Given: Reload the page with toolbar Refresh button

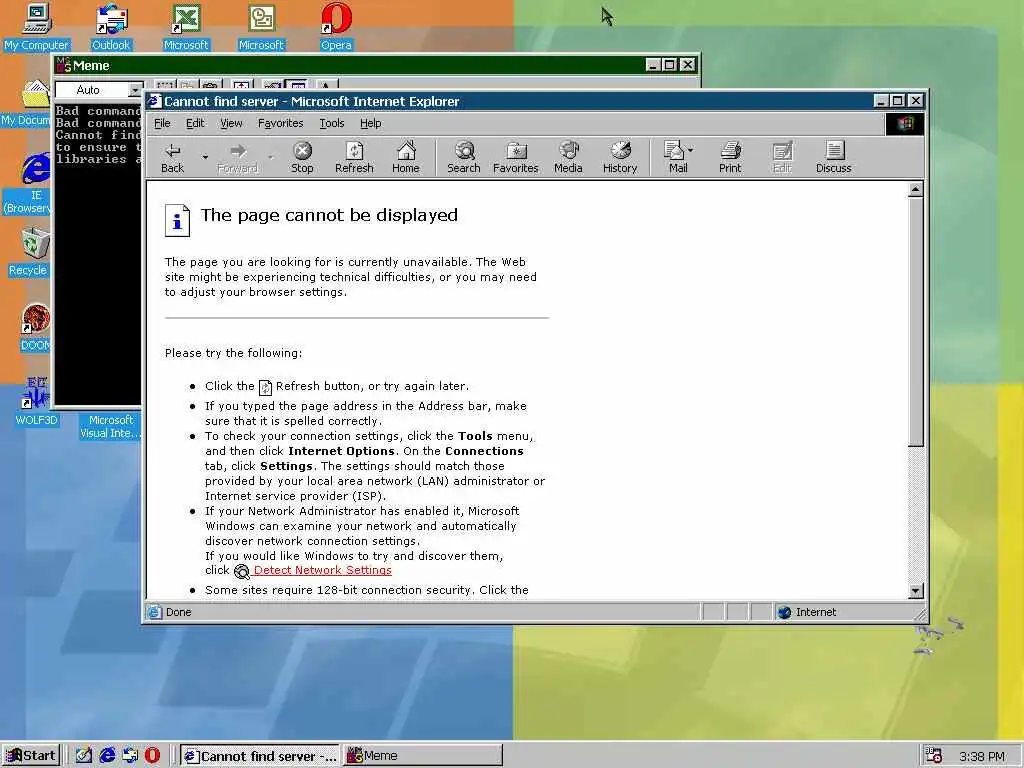Looking at the screenshot, I should tap(354, 157).
